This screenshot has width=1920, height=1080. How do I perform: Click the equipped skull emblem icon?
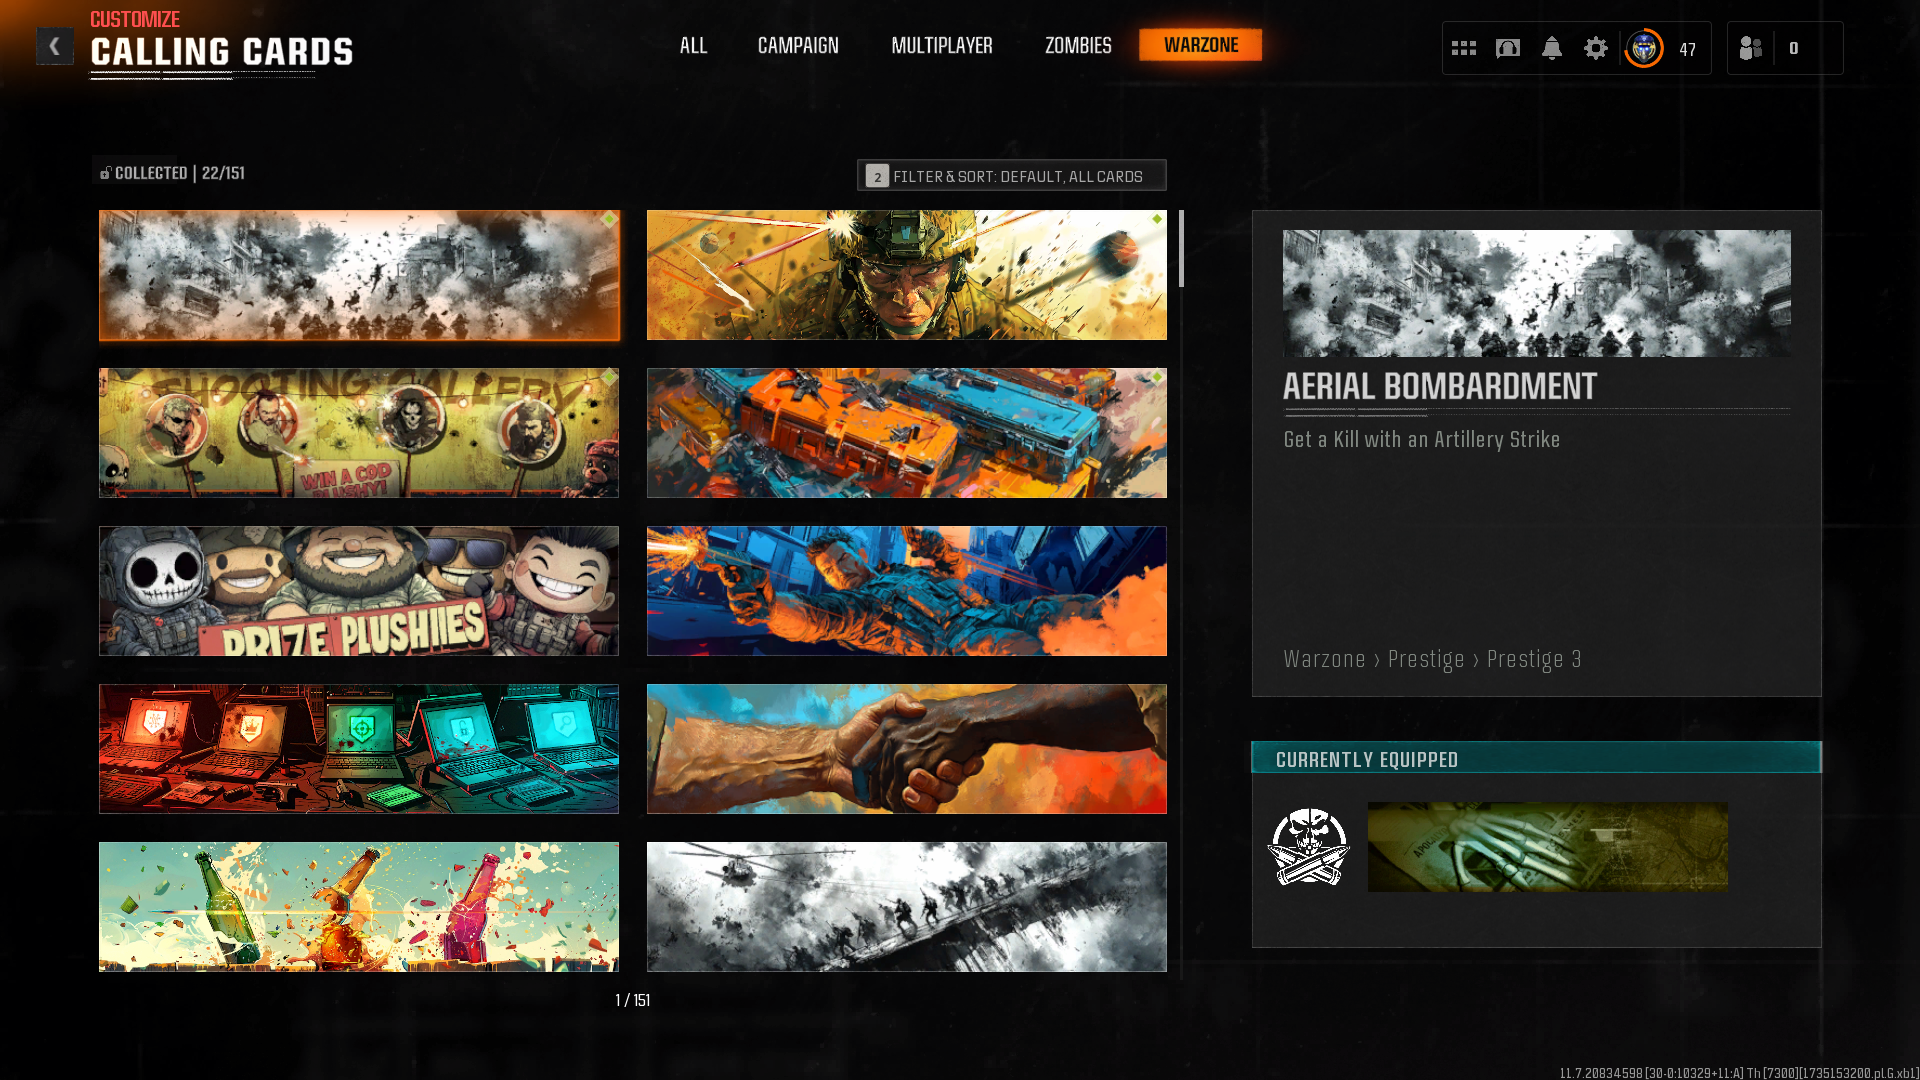(x=1309, y=847)
